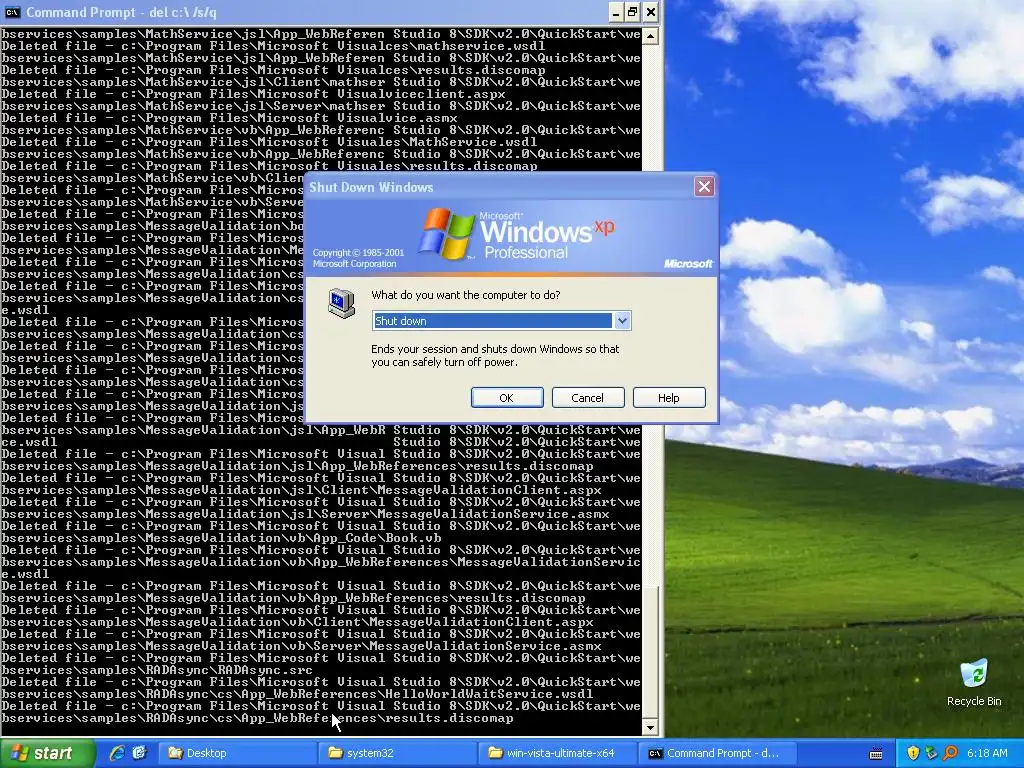Switch to the system32 folder taskbar button
Image resolution: width=1024 pixels, height=768 pixels.
point(398,753)
